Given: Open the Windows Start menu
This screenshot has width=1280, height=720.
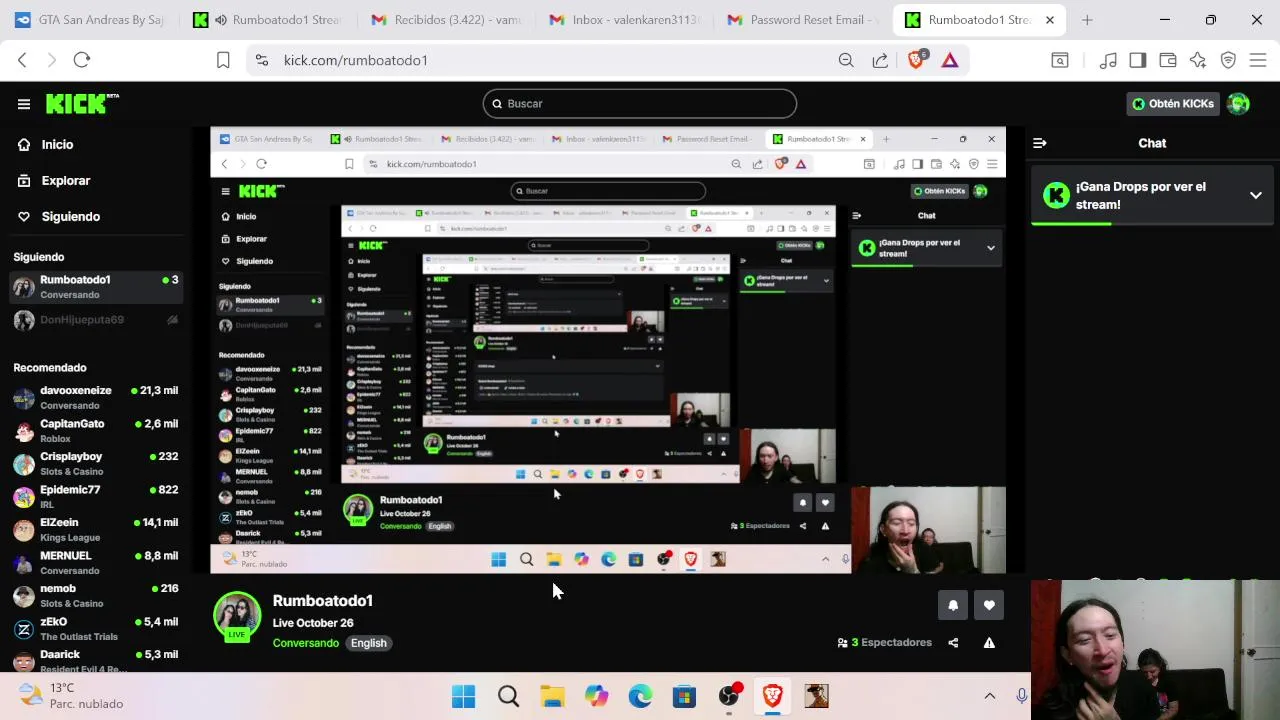Looking at the screenshot, I should point(464,696).
